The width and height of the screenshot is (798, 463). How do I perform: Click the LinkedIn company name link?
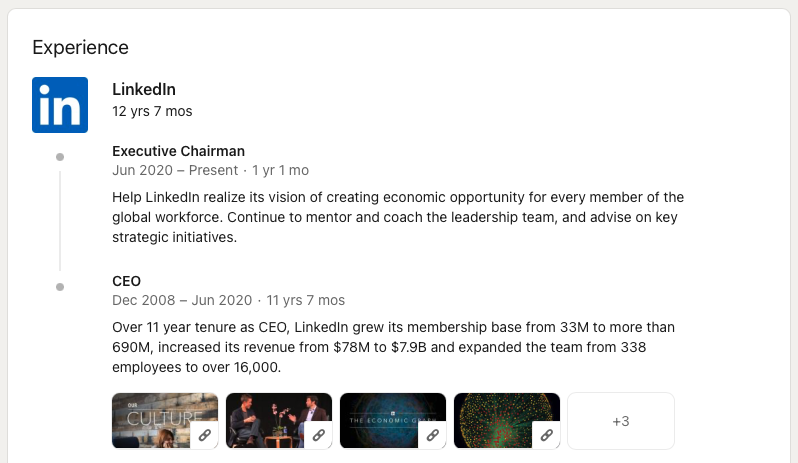click(144, 89)
